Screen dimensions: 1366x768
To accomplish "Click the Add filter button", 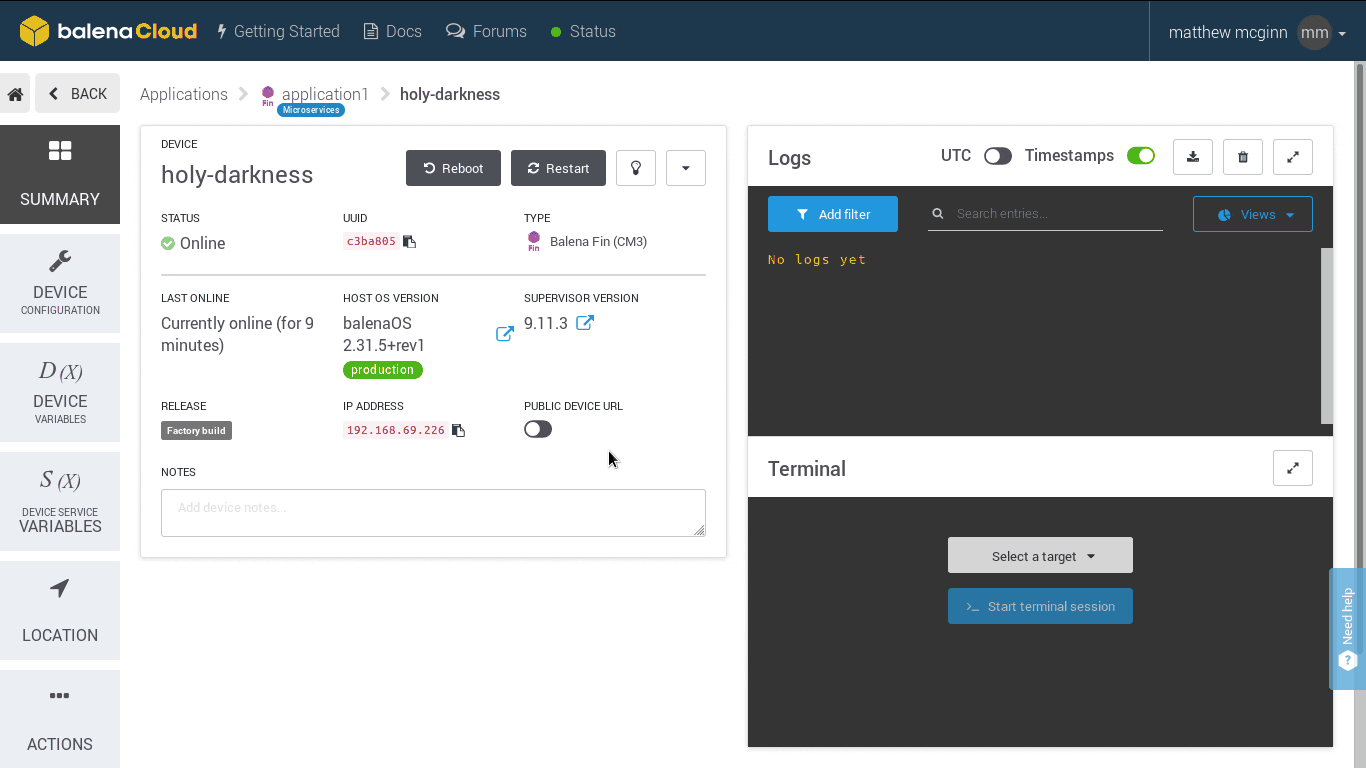I will coord(833,214).
